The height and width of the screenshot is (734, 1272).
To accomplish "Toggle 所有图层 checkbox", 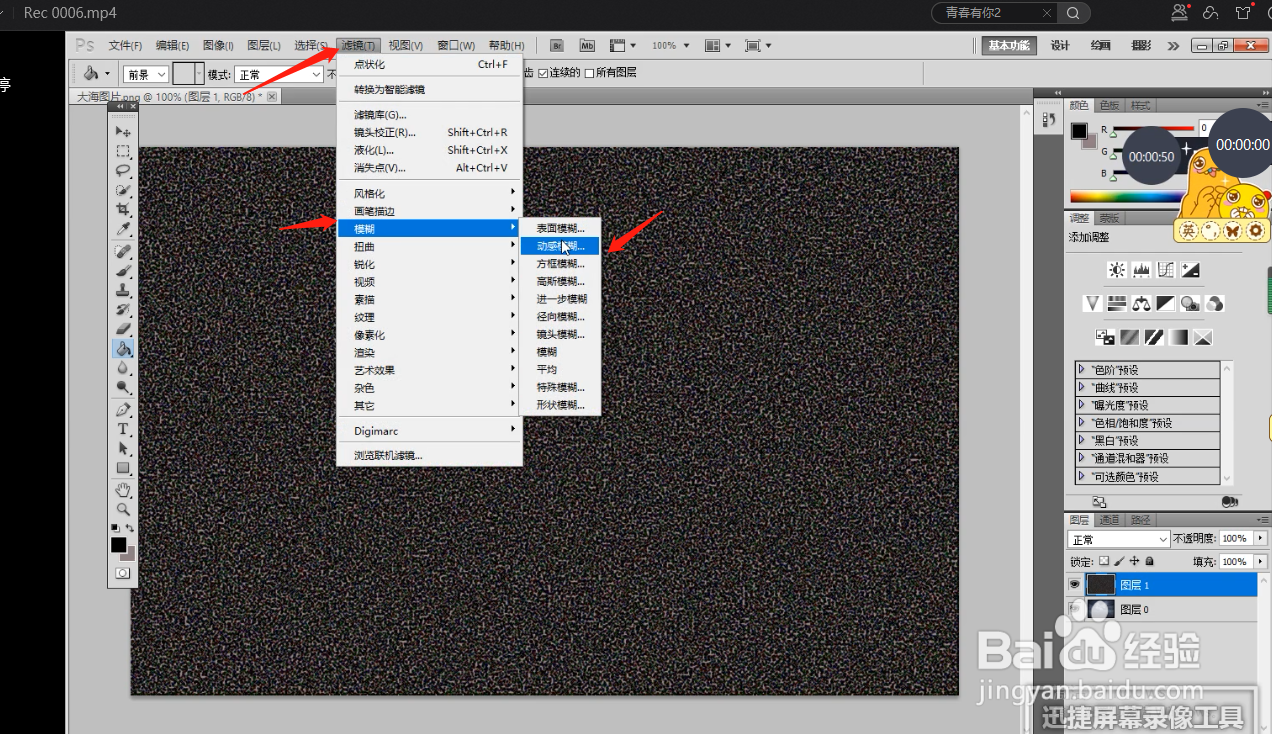I will pyautogui.click(x=589, y=73).
